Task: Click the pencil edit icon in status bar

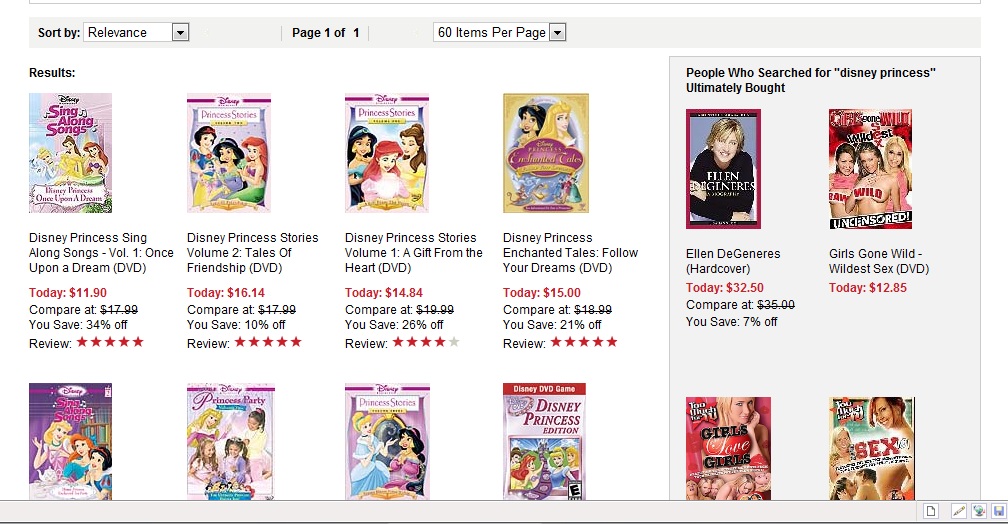Action: tap(958, 511)
